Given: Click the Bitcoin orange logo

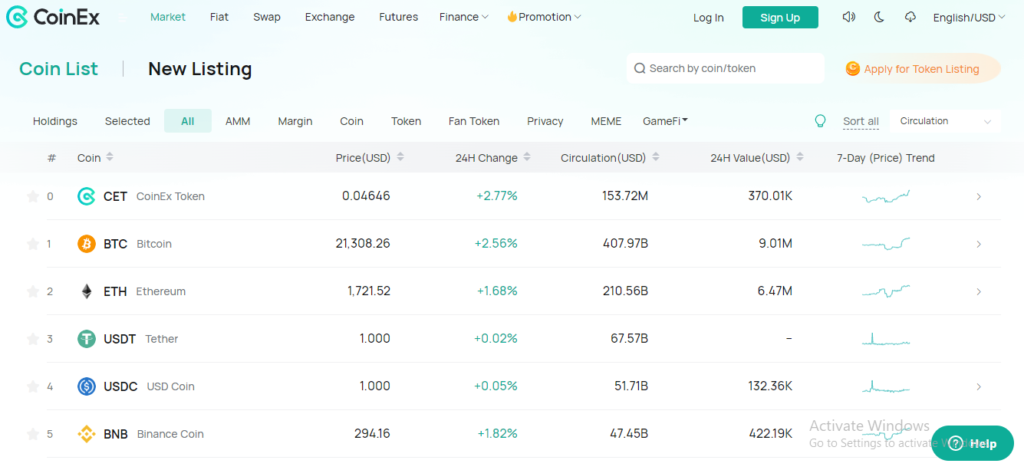Looking at the screenshot, I should [x=86, y=244].
